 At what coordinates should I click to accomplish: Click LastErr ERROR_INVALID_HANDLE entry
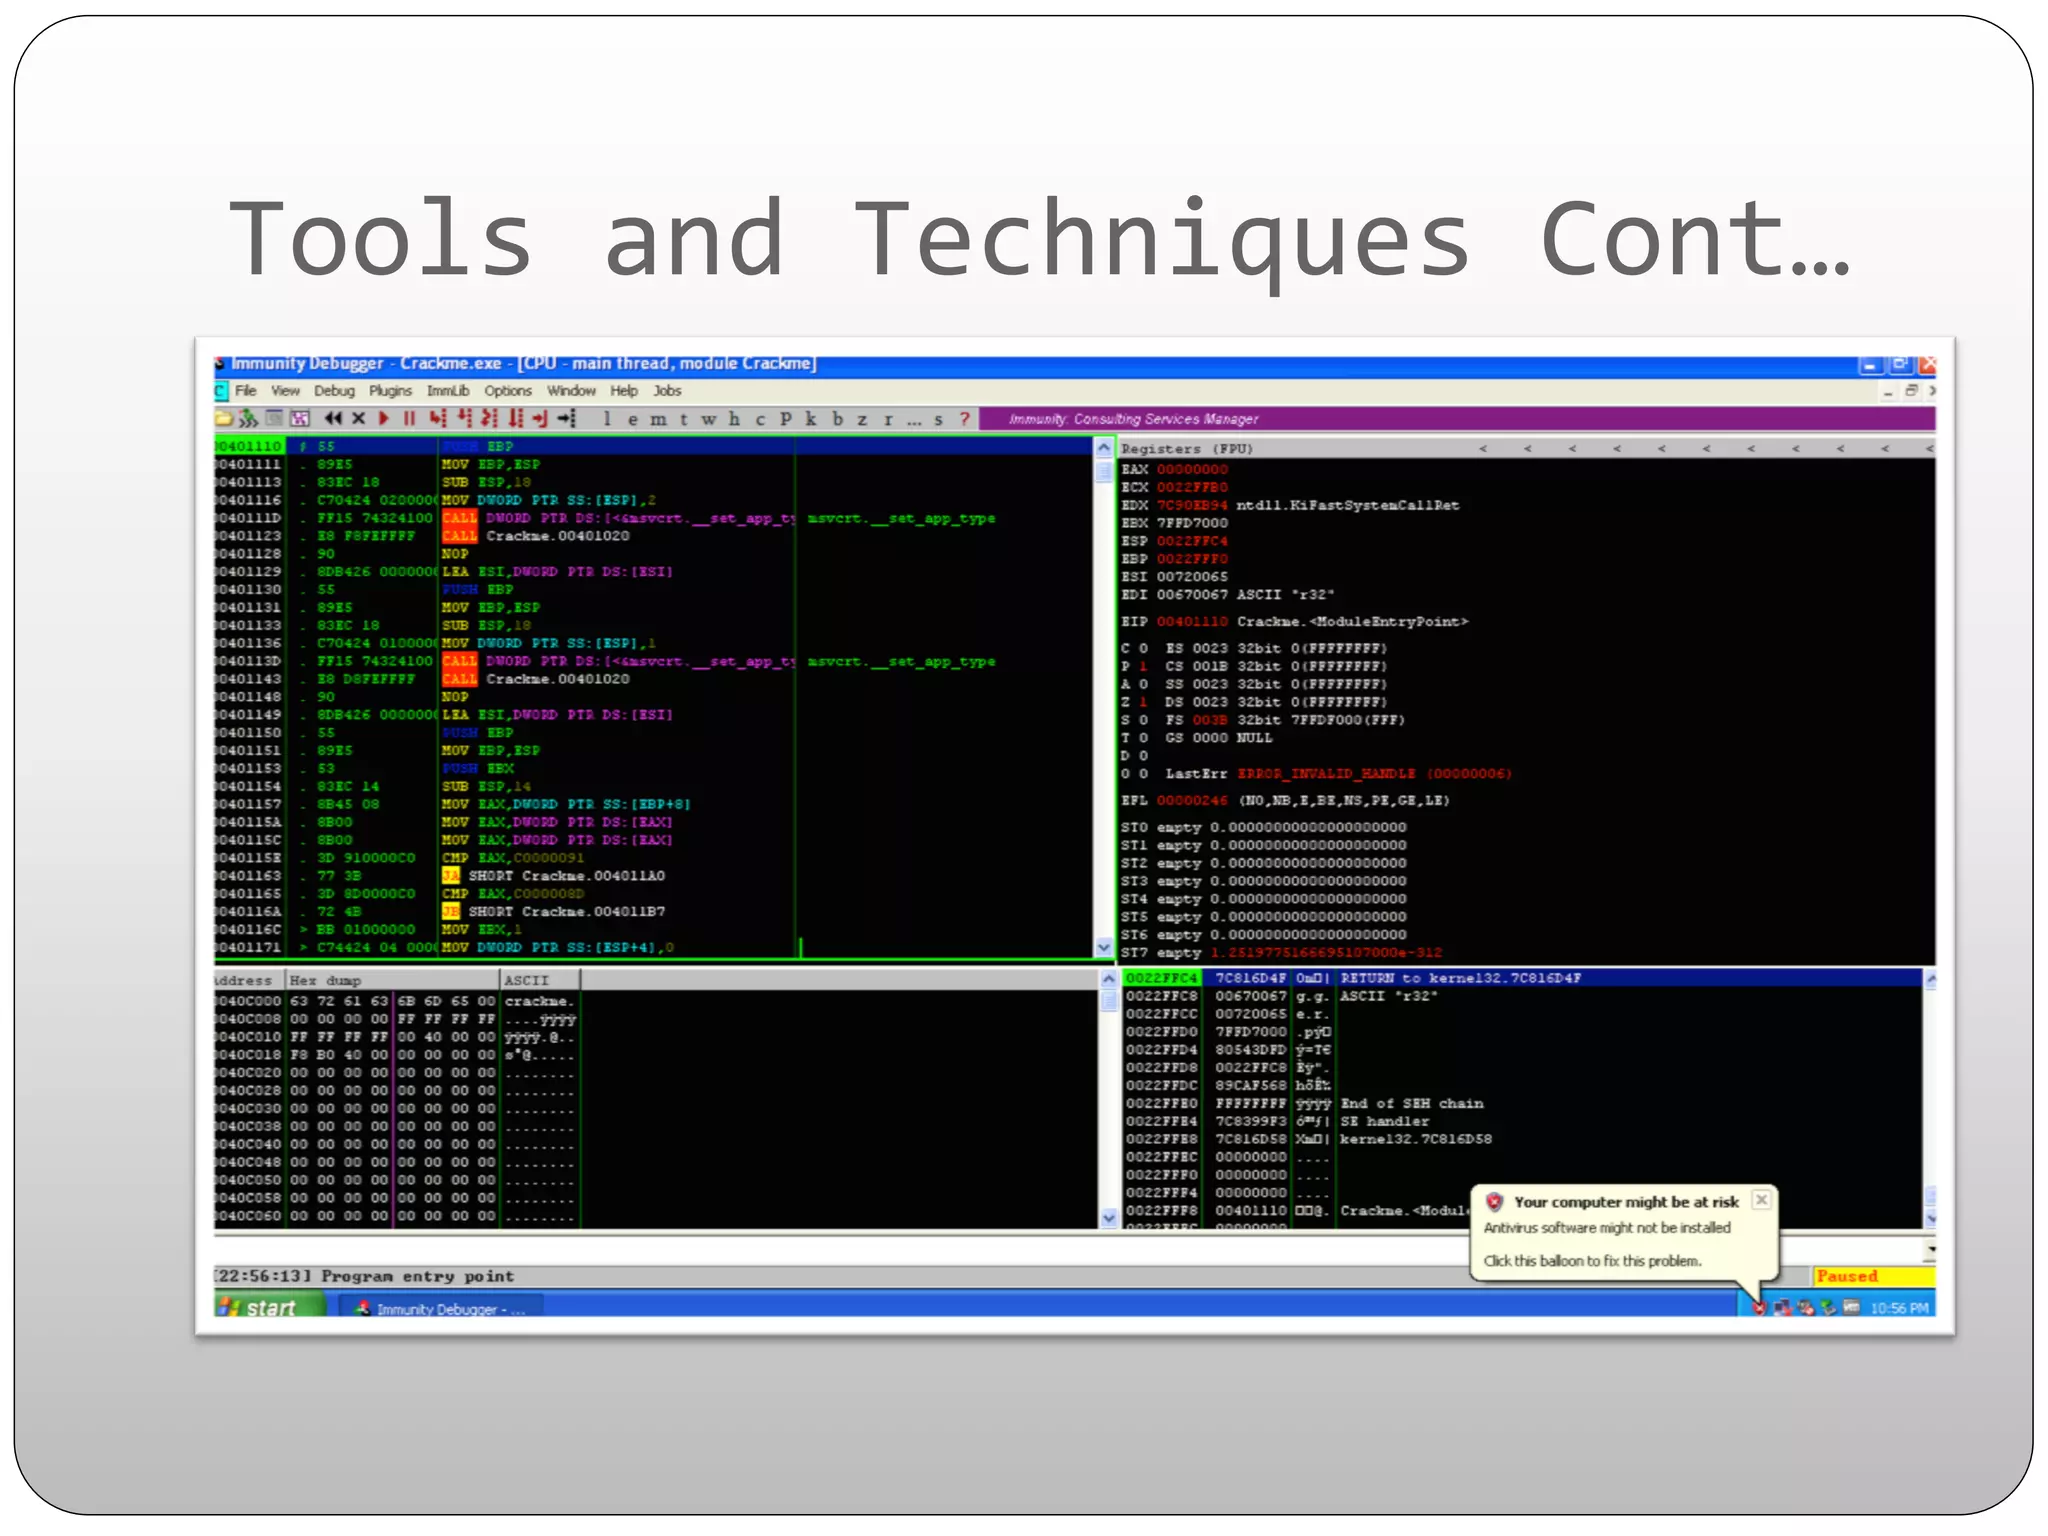(x=1339, y=774)
